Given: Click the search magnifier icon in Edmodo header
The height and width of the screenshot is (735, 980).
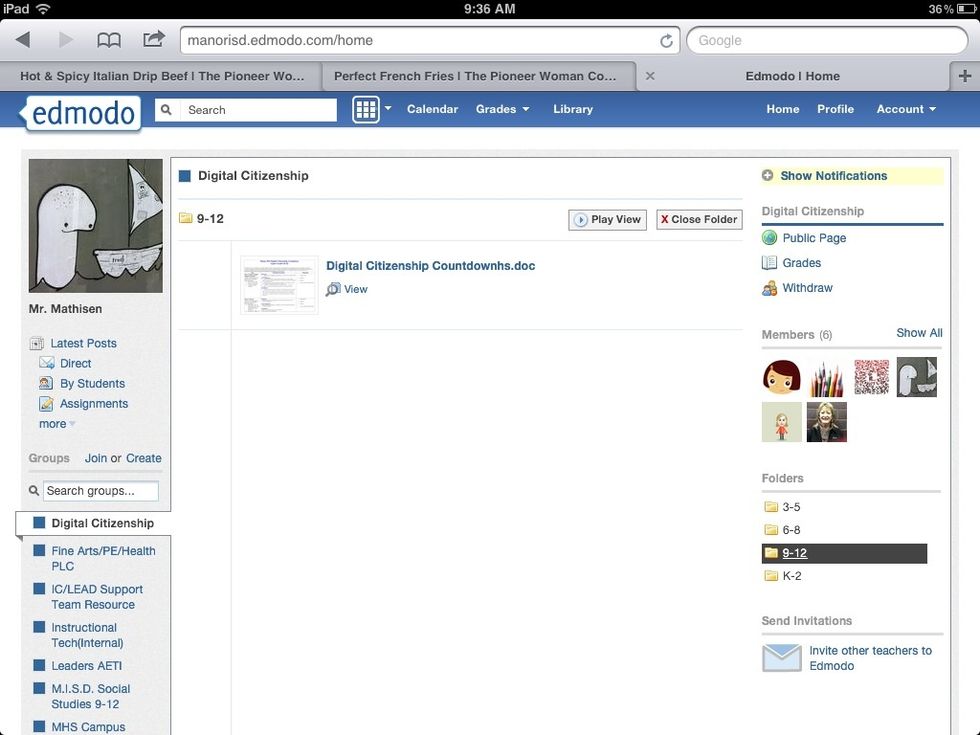Looking at the screenshot, I should (166, 110).
